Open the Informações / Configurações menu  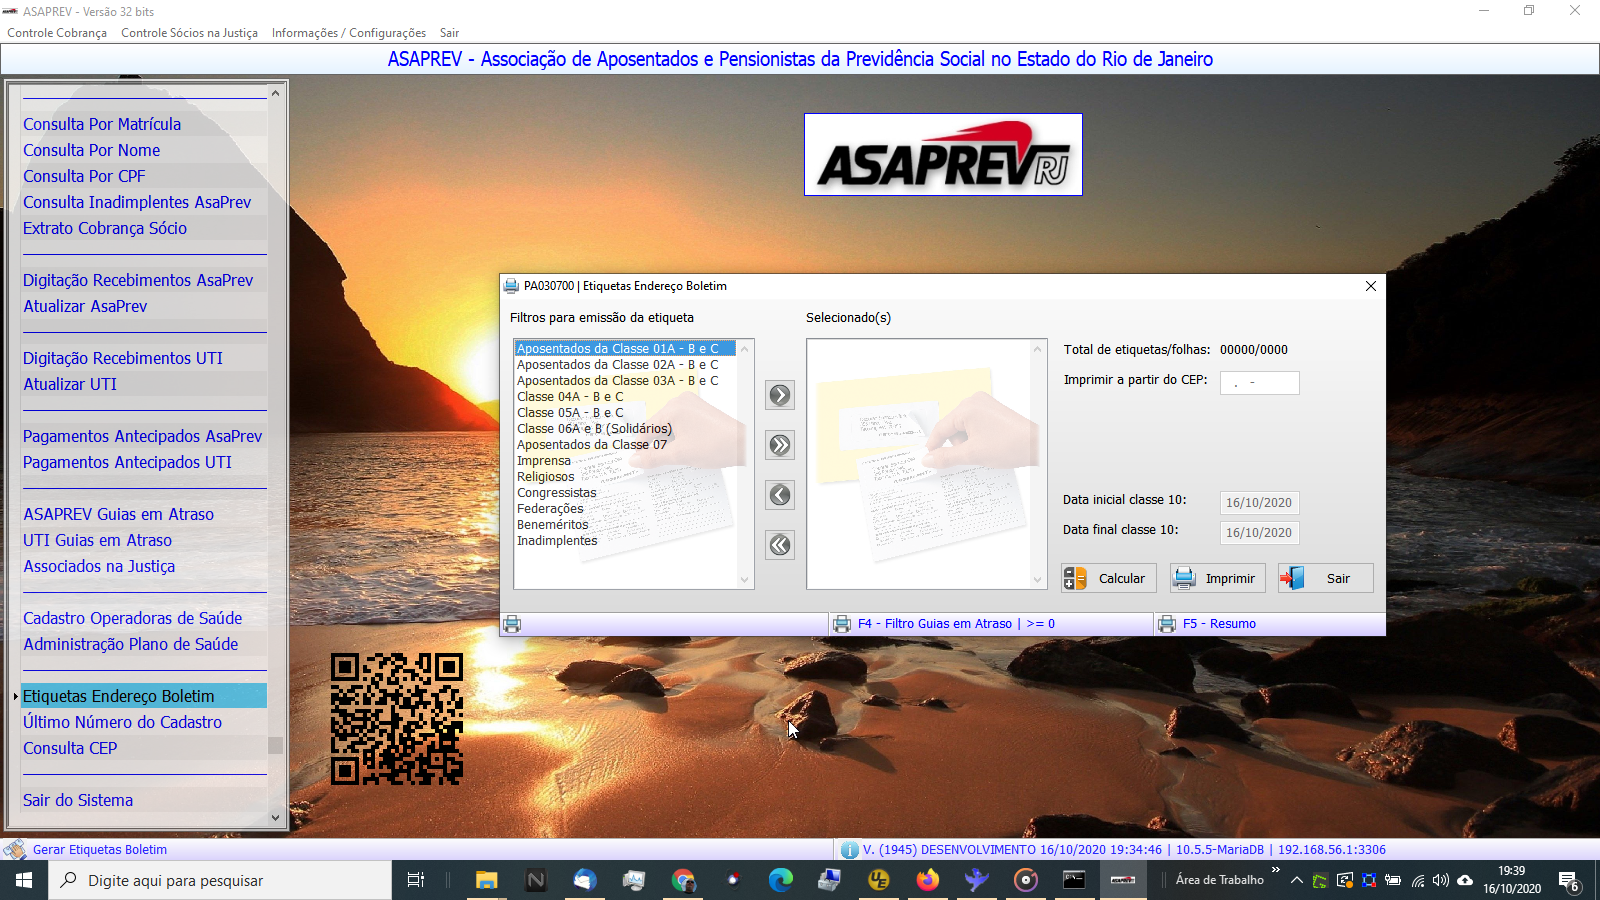348,33
